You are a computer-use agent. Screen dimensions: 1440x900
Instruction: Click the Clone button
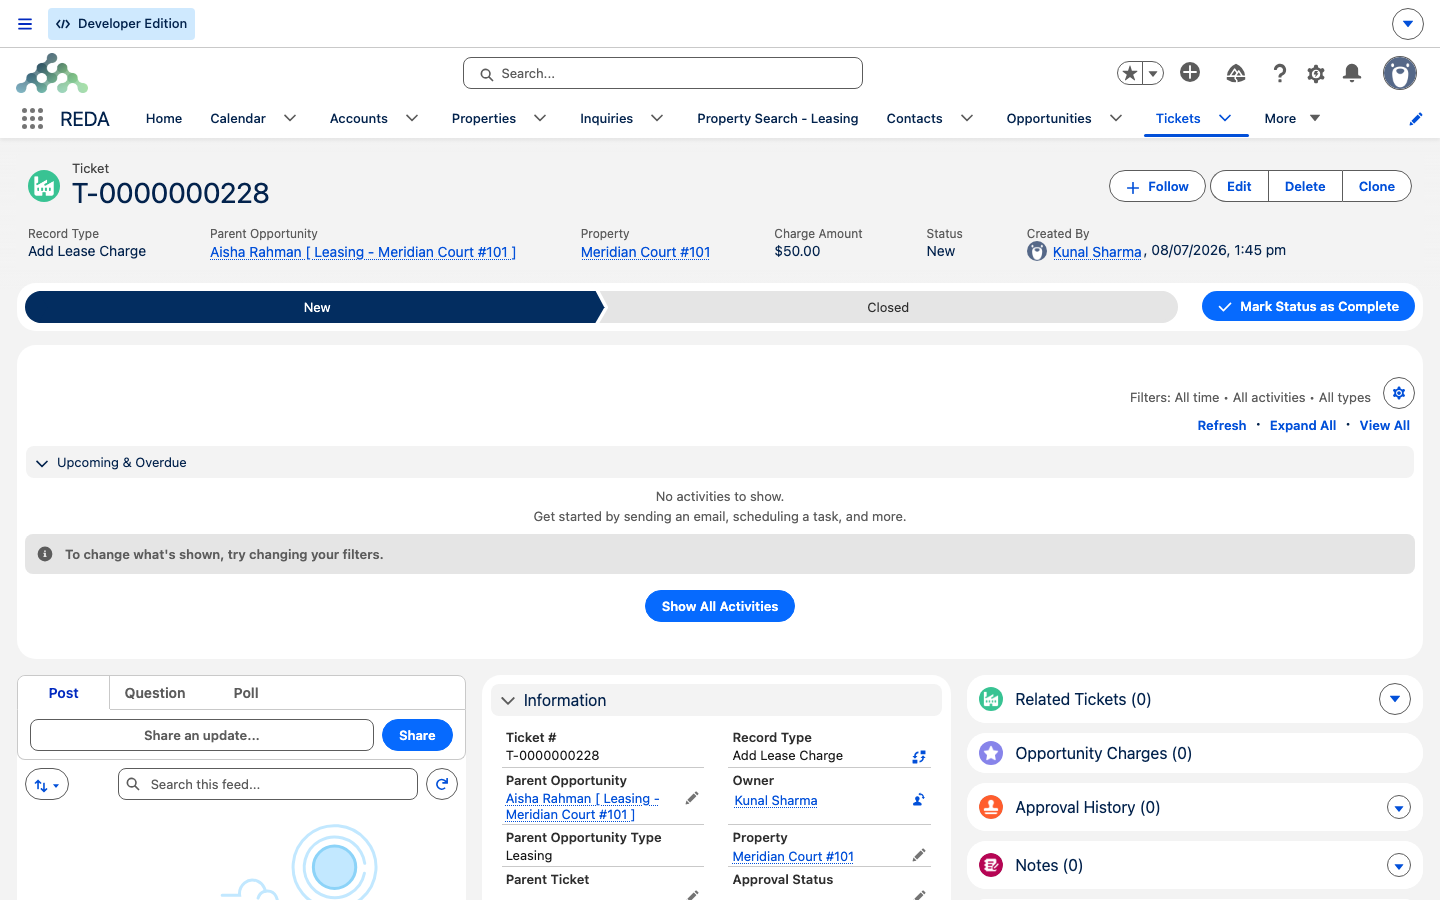(x=1377, y=186)
